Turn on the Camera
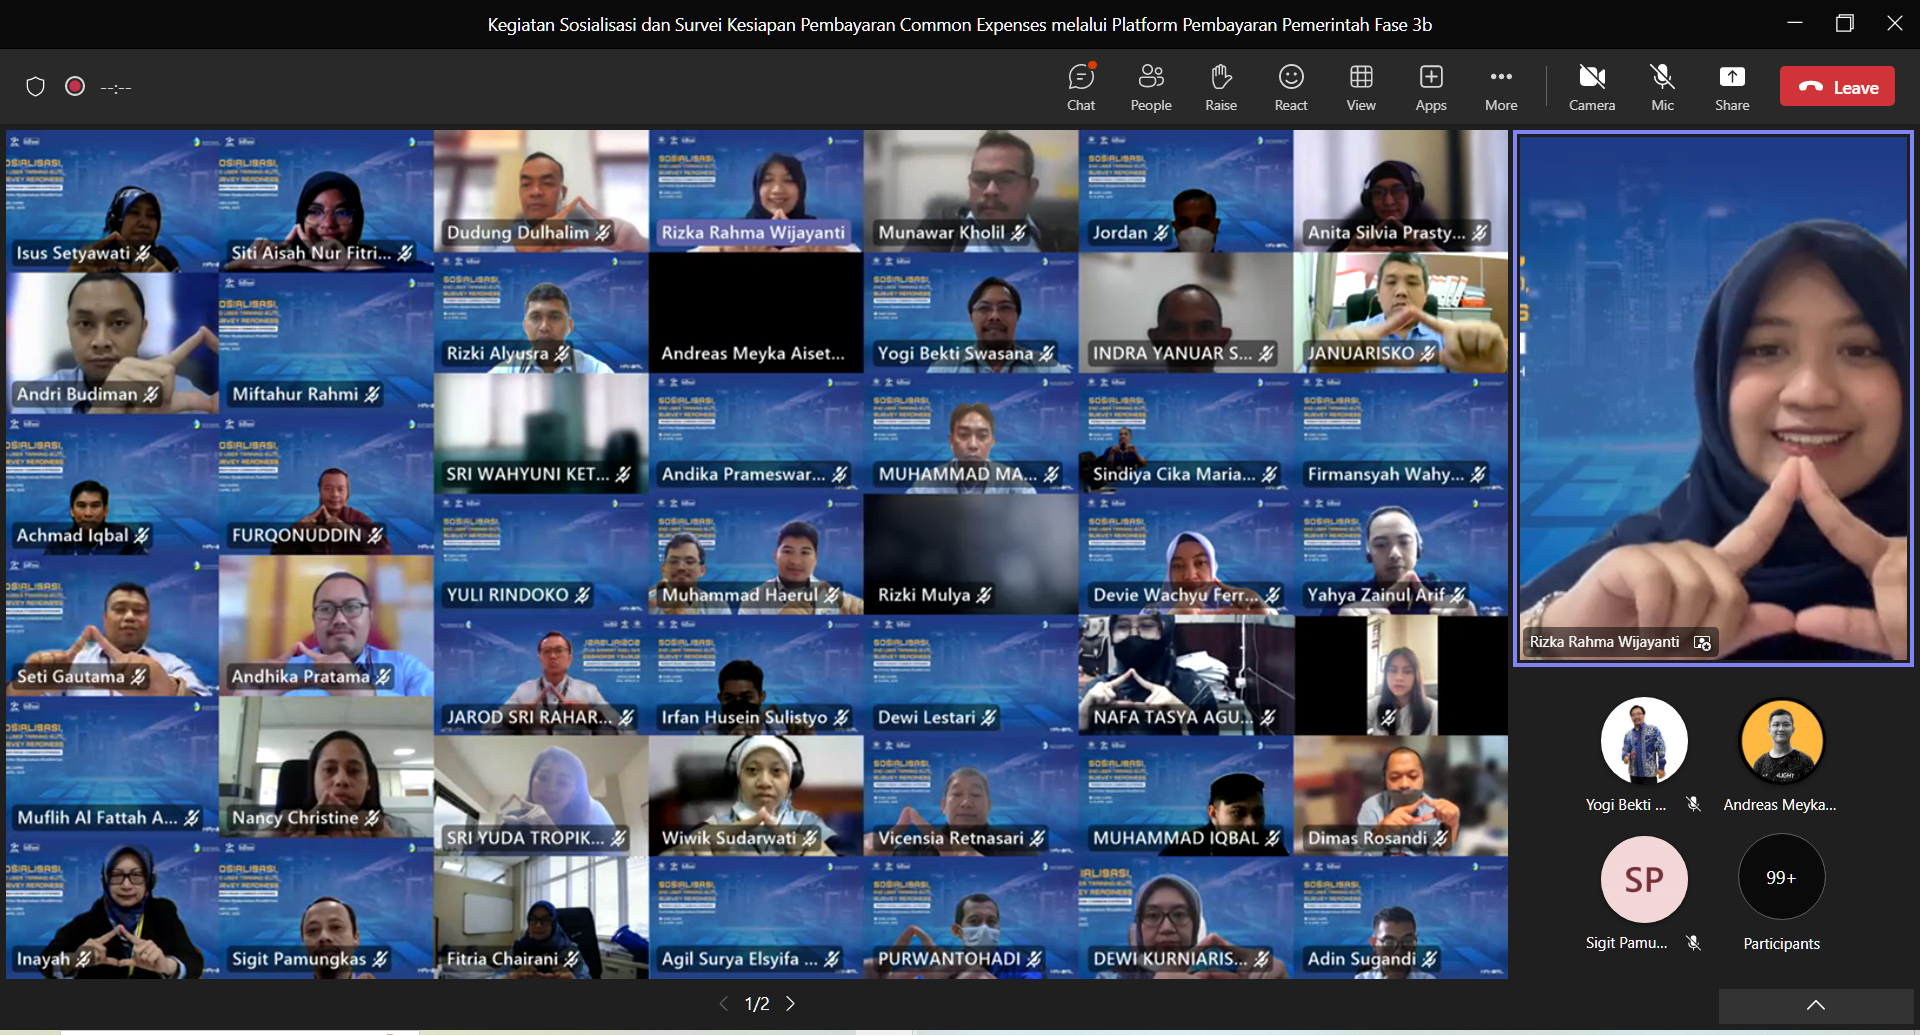Screen dimensions: 1920x1035 tap(1592, 87)
